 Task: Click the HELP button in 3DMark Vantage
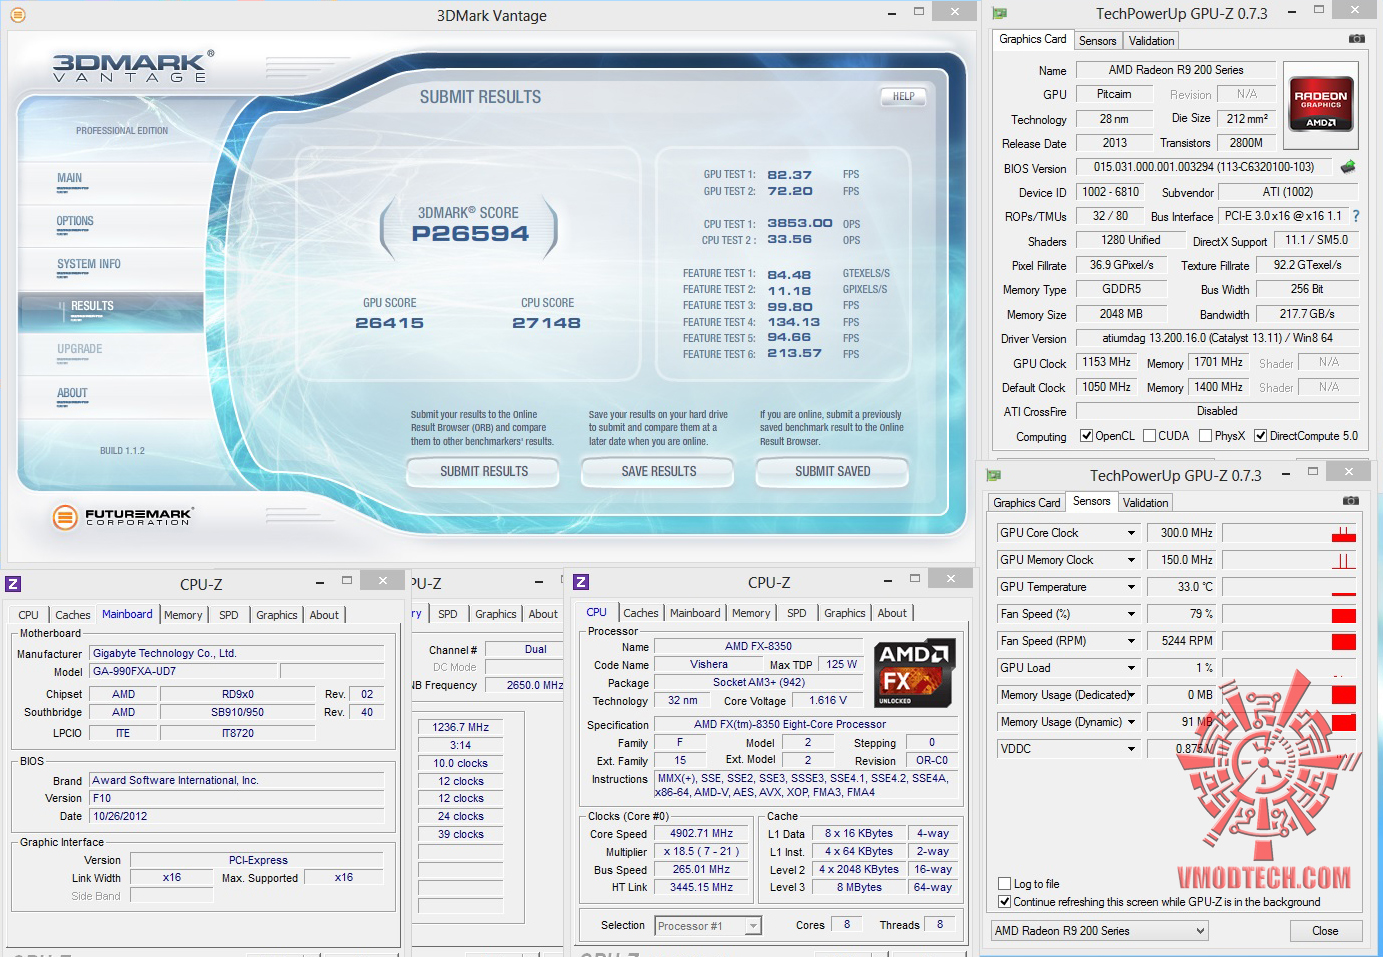click(x=904, y=97)
